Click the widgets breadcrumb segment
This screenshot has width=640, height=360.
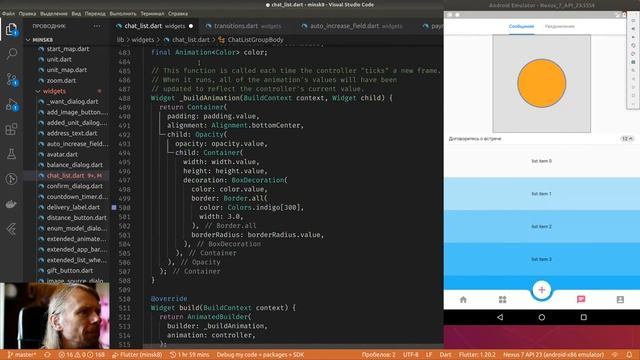pyautogui.click(x=143, y=40)
